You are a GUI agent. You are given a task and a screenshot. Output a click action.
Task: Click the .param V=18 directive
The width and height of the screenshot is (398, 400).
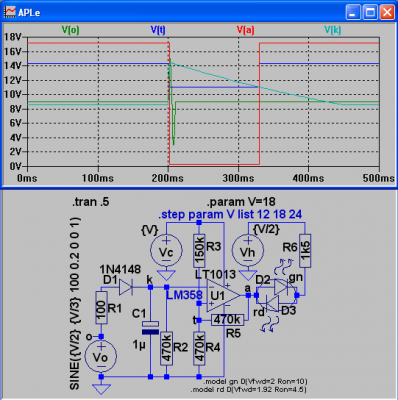tap(241, 202)
